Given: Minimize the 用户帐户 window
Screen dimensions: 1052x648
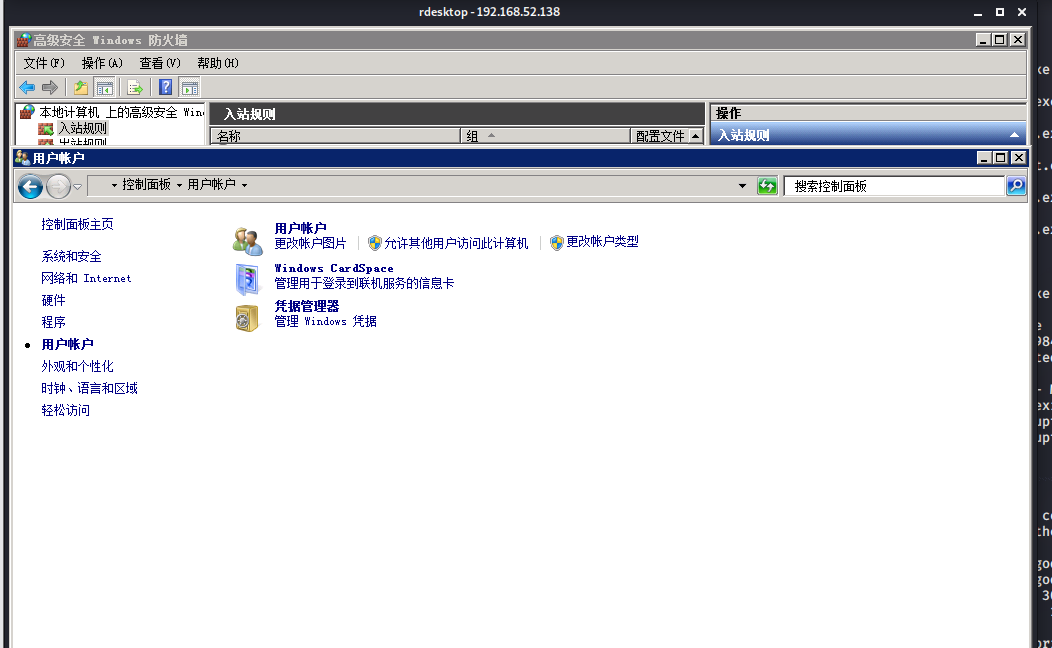Looking at the screenshot, I should tap(984, 158).
